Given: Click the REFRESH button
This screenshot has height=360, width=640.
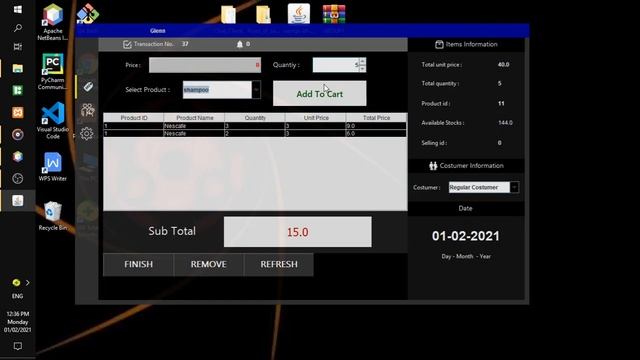Looking at the screenshot, I should coord(279,264).
